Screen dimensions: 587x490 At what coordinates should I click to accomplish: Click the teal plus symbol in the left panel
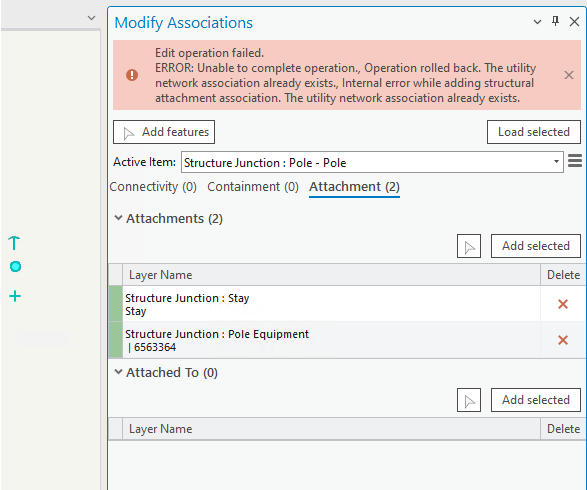15,296
